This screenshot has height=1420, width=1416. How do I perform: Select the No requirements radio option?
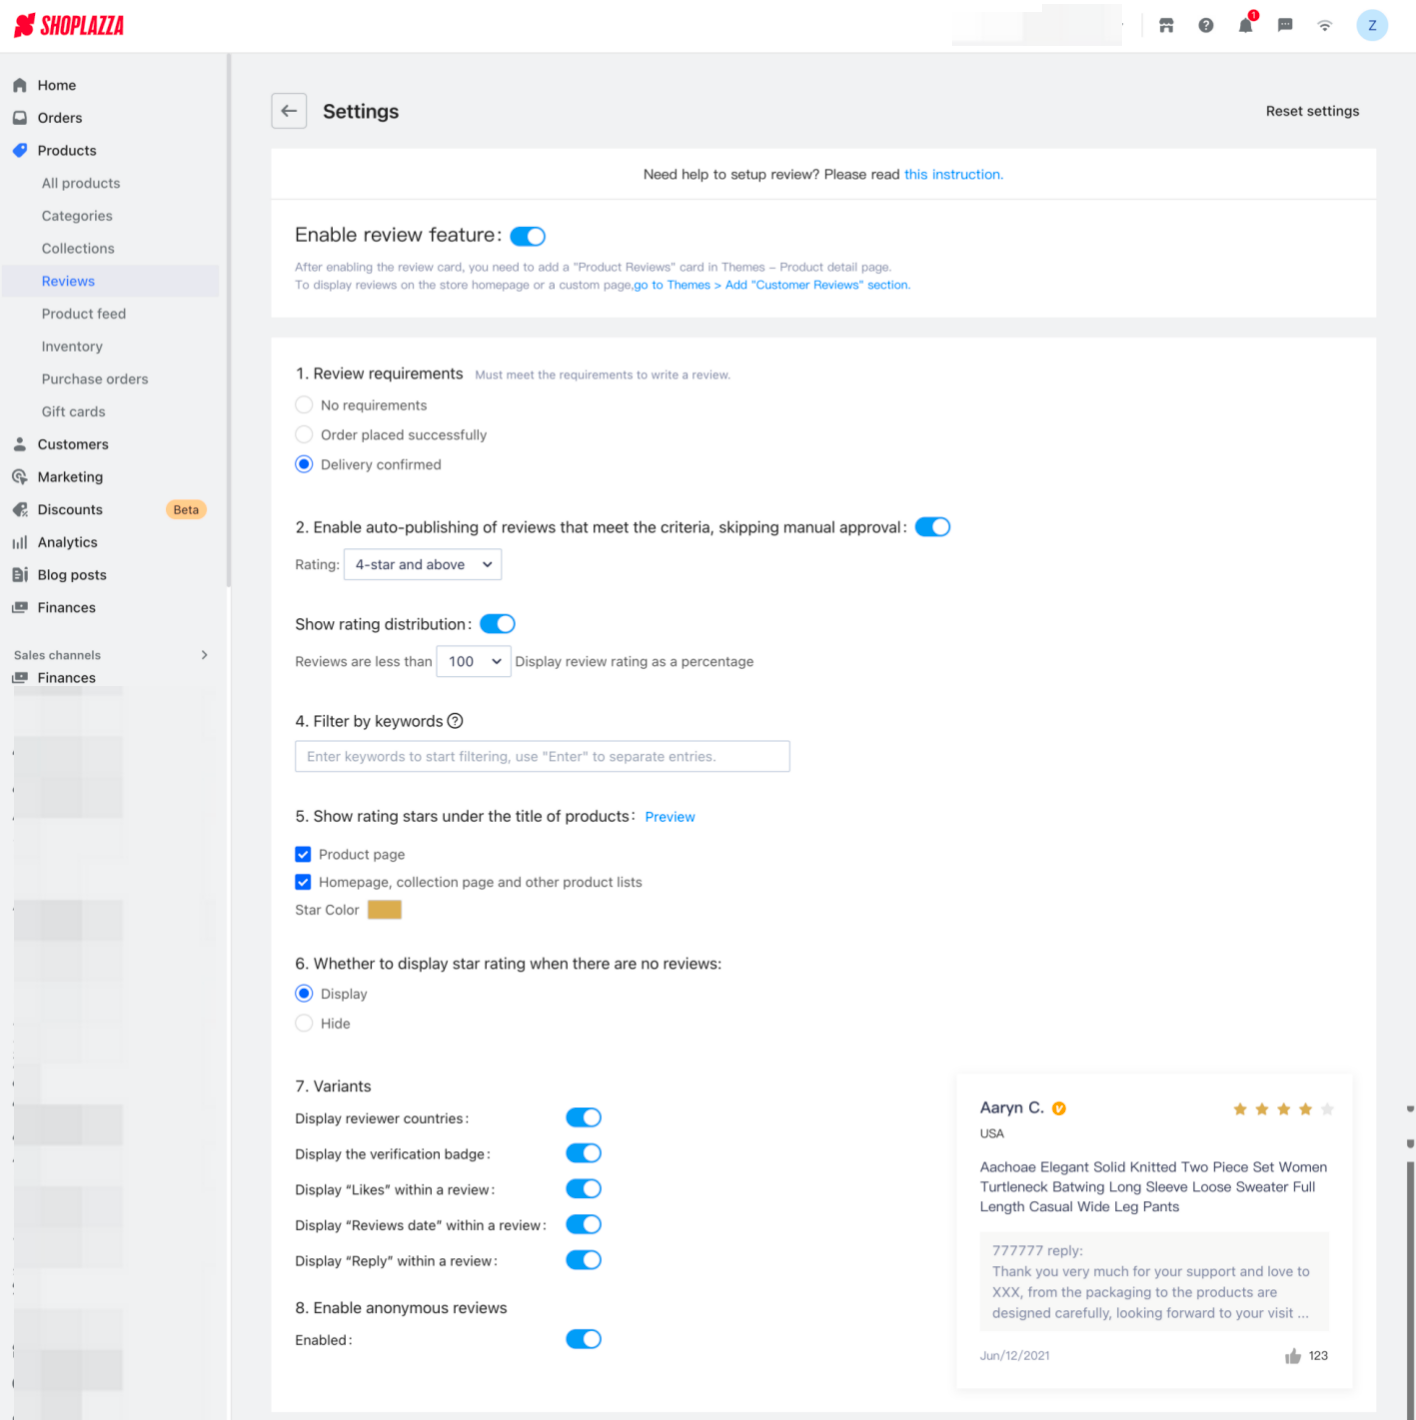[x=304, y=405]
